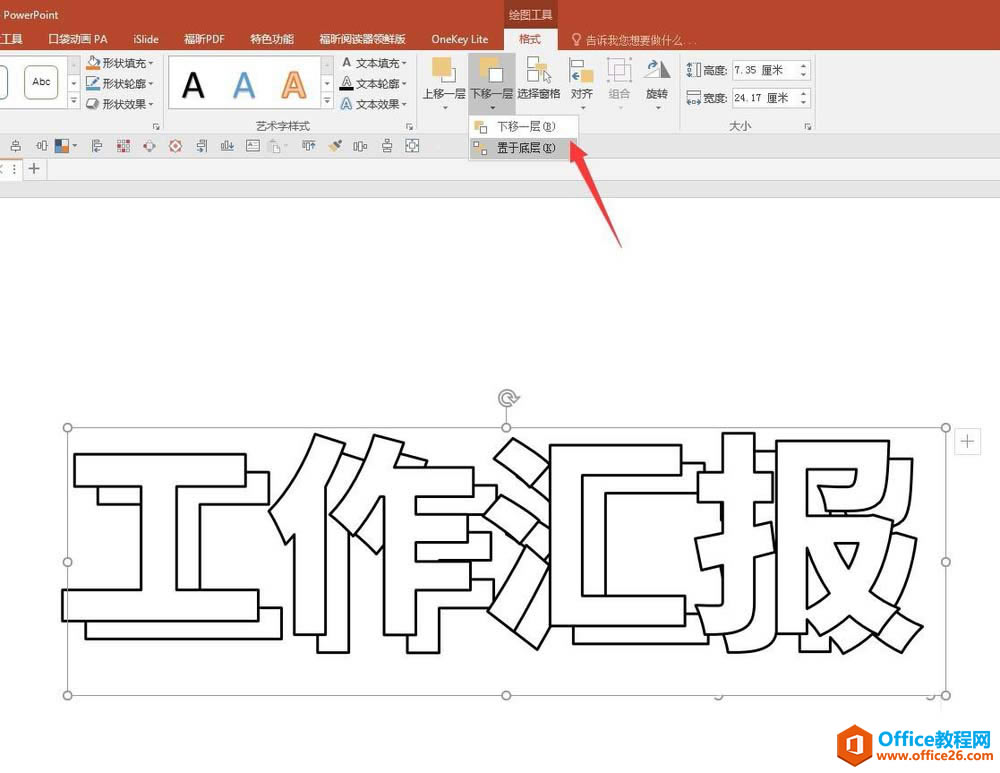Open the 旋转 rotate menu

click(x=657, y=82)
